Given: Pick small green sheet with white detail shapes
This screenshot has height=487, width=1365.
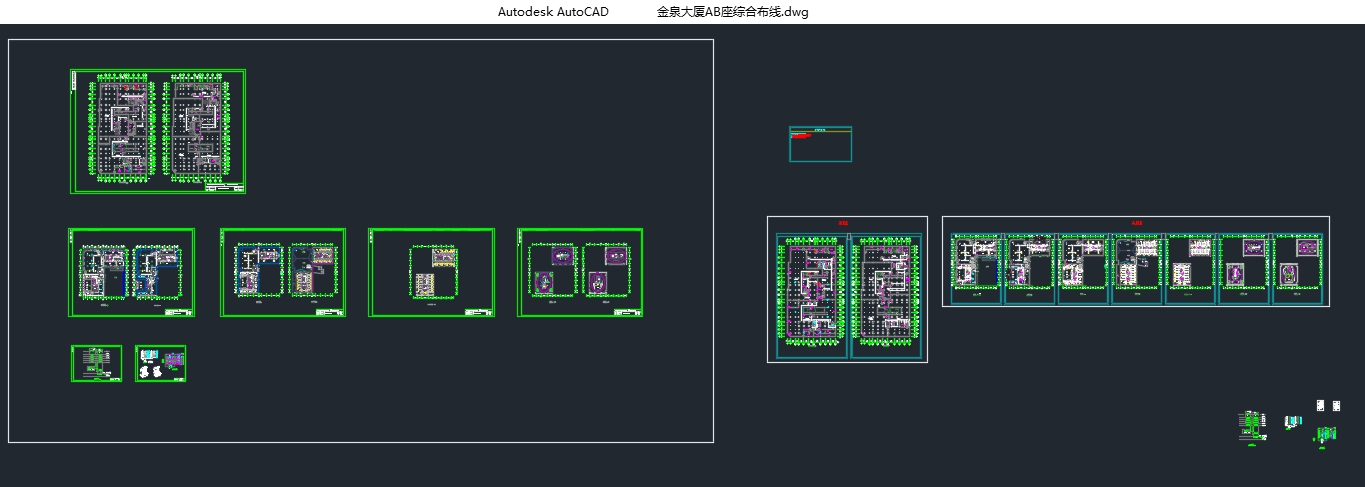Looking at the screenshot, I should point(161,363).
